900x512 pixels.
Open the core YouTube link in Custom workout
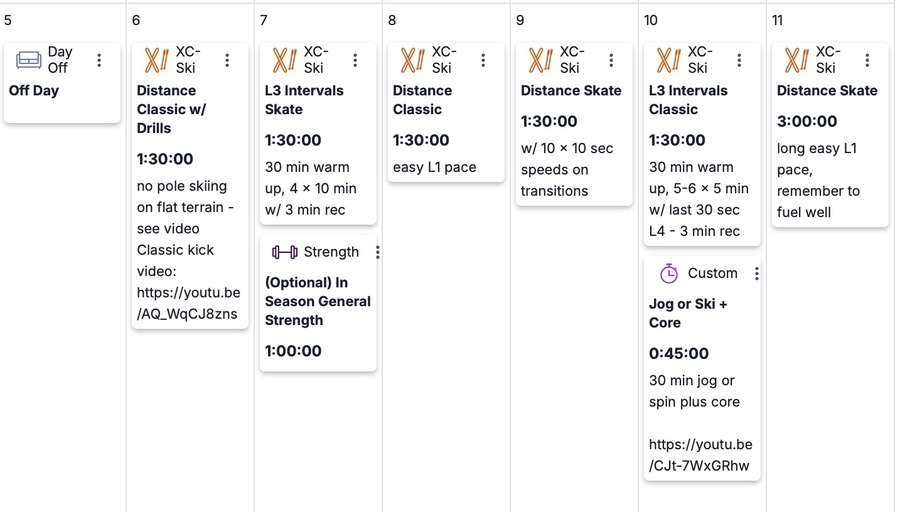(x=700, y=455)
